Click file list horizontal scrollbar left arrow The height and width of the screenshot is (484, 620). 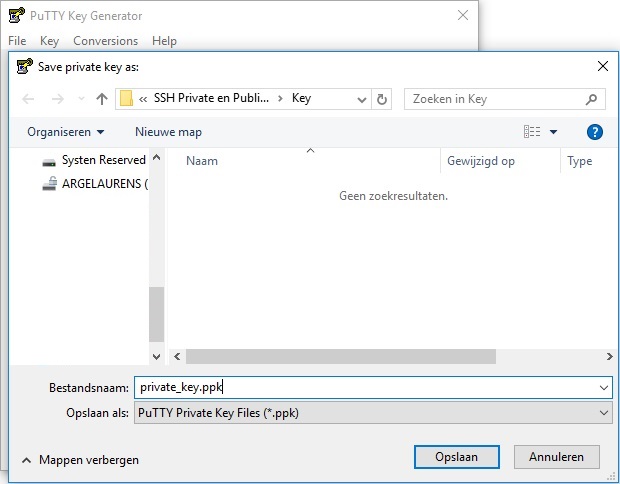177,357
